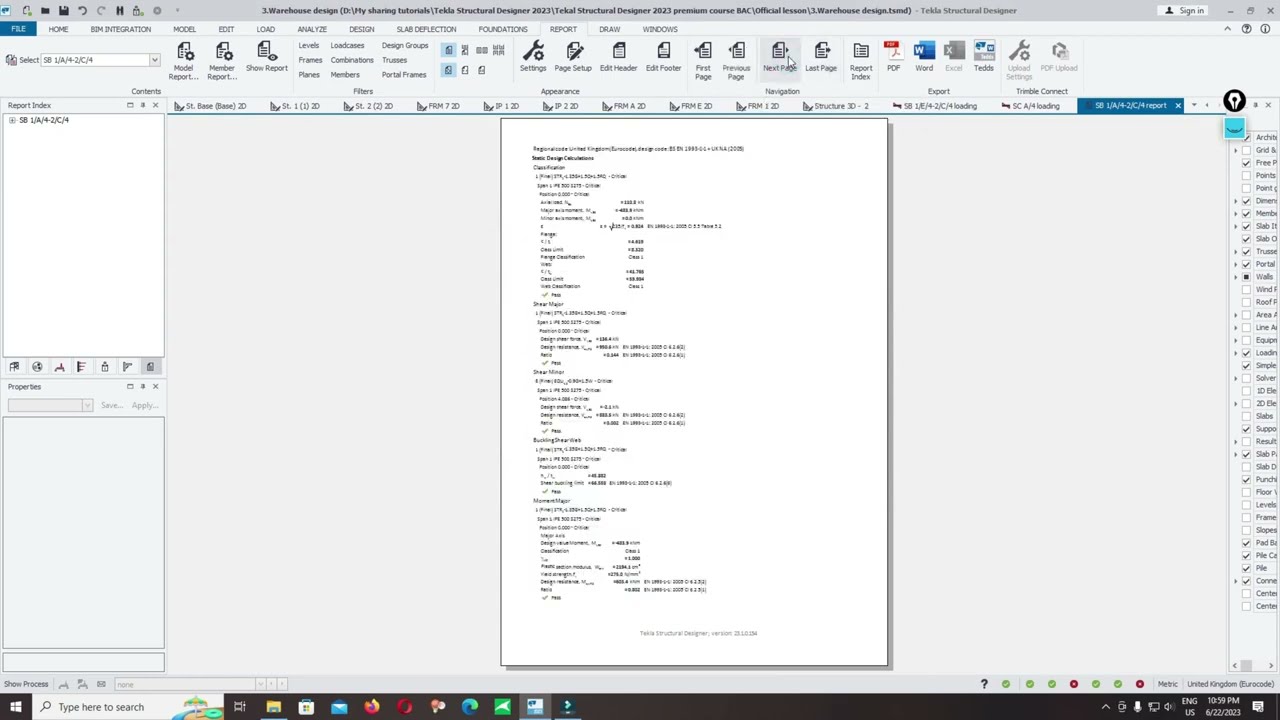
Task: Export report to PDF
Action: tap(892, 57)
